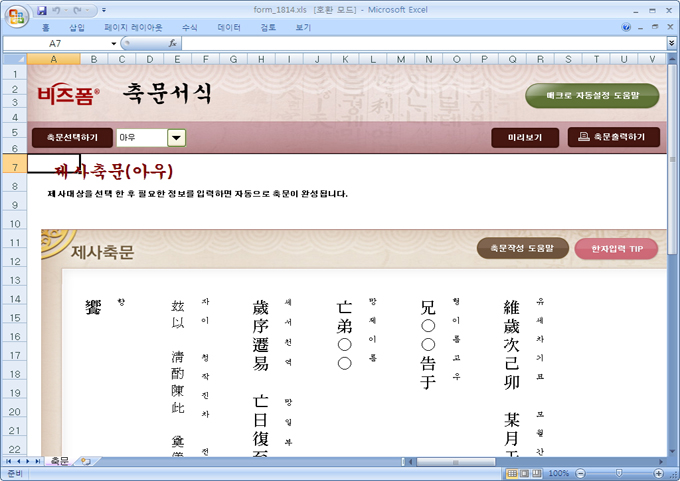
Task: Click the 미리보기 button
Action: tap(525, 137)
